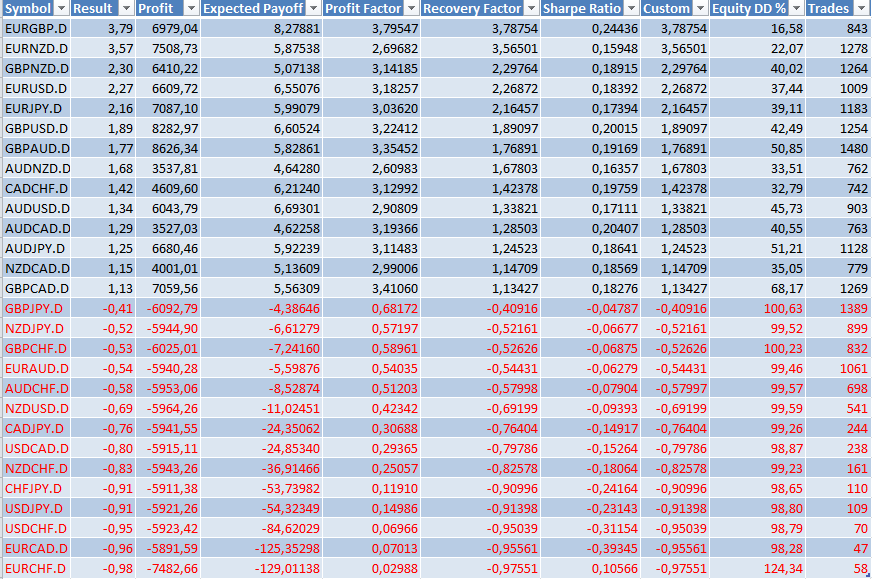Select the Sharpe Ratio header cell
Screen dimensions: 872x579
590,8
